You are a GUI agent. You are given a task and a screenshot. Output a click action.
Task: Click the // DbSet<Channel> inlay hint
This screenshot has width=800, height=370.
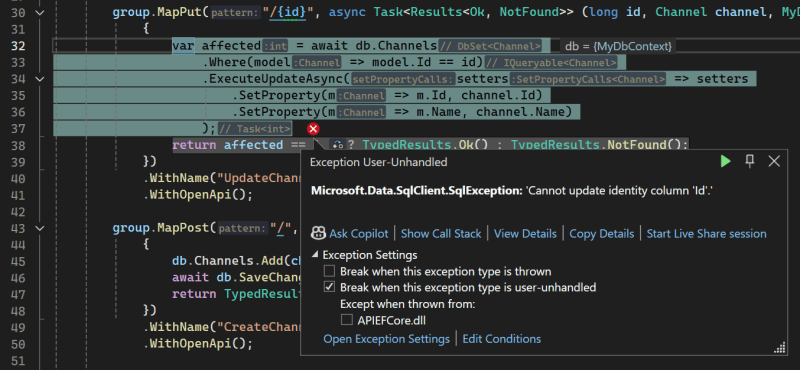[490, 46]
